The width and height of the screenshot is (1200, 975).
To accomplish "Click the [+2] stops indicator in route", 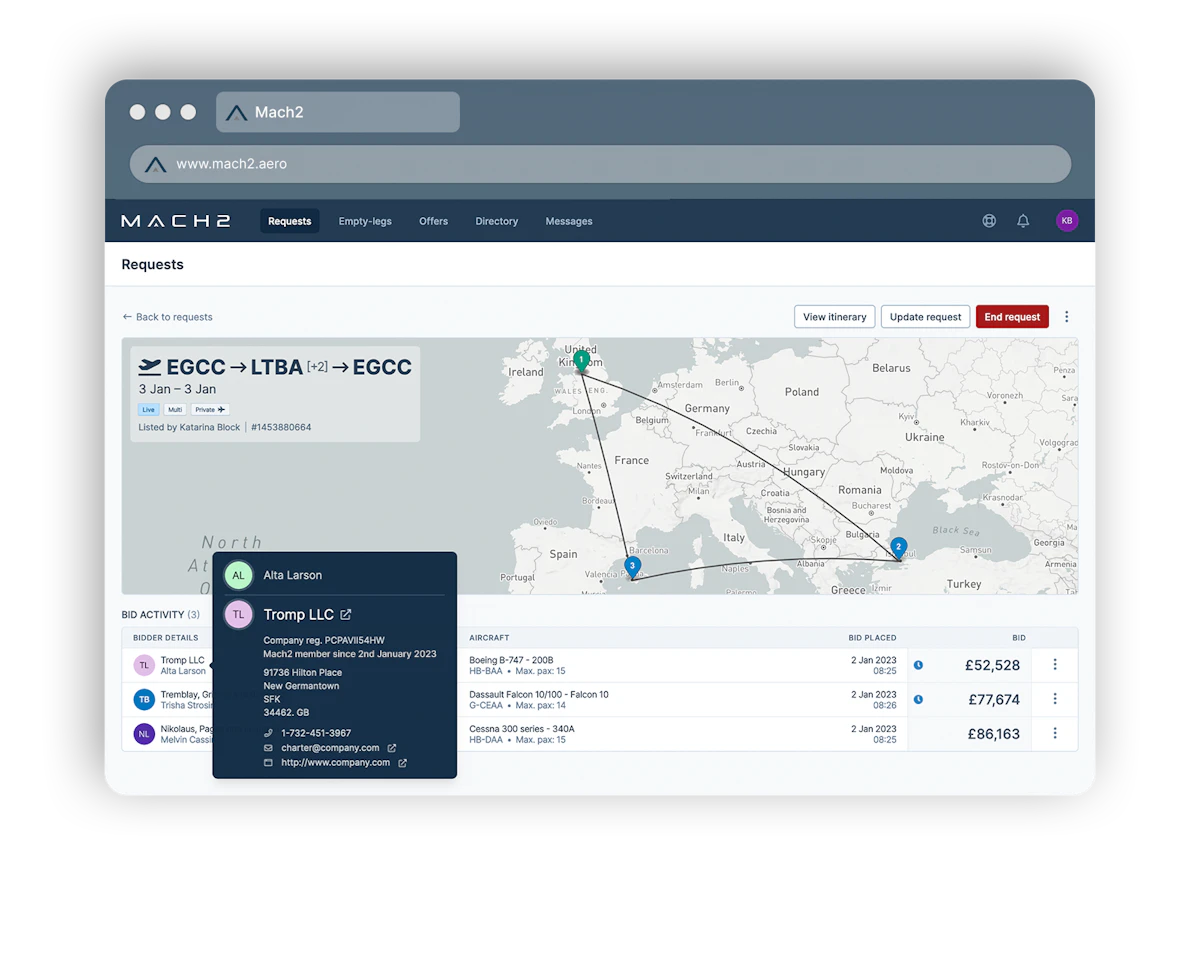I will tap(317, 366).
